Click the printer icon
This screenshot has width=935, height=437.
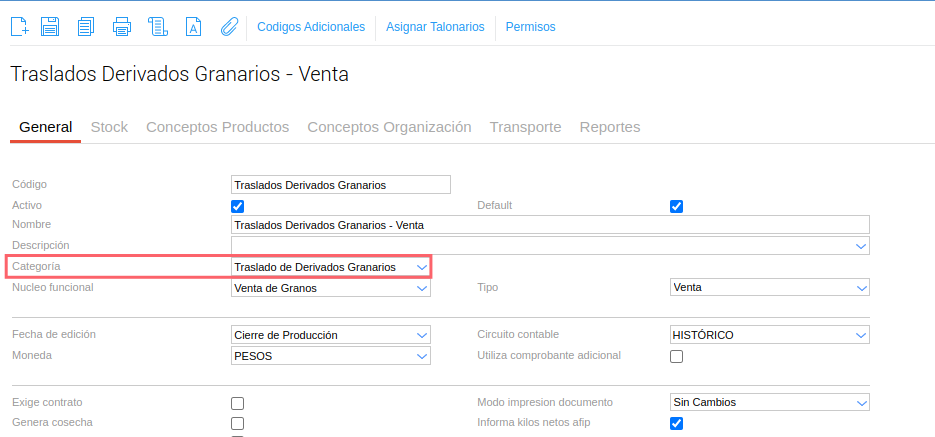tap(122, 27)
